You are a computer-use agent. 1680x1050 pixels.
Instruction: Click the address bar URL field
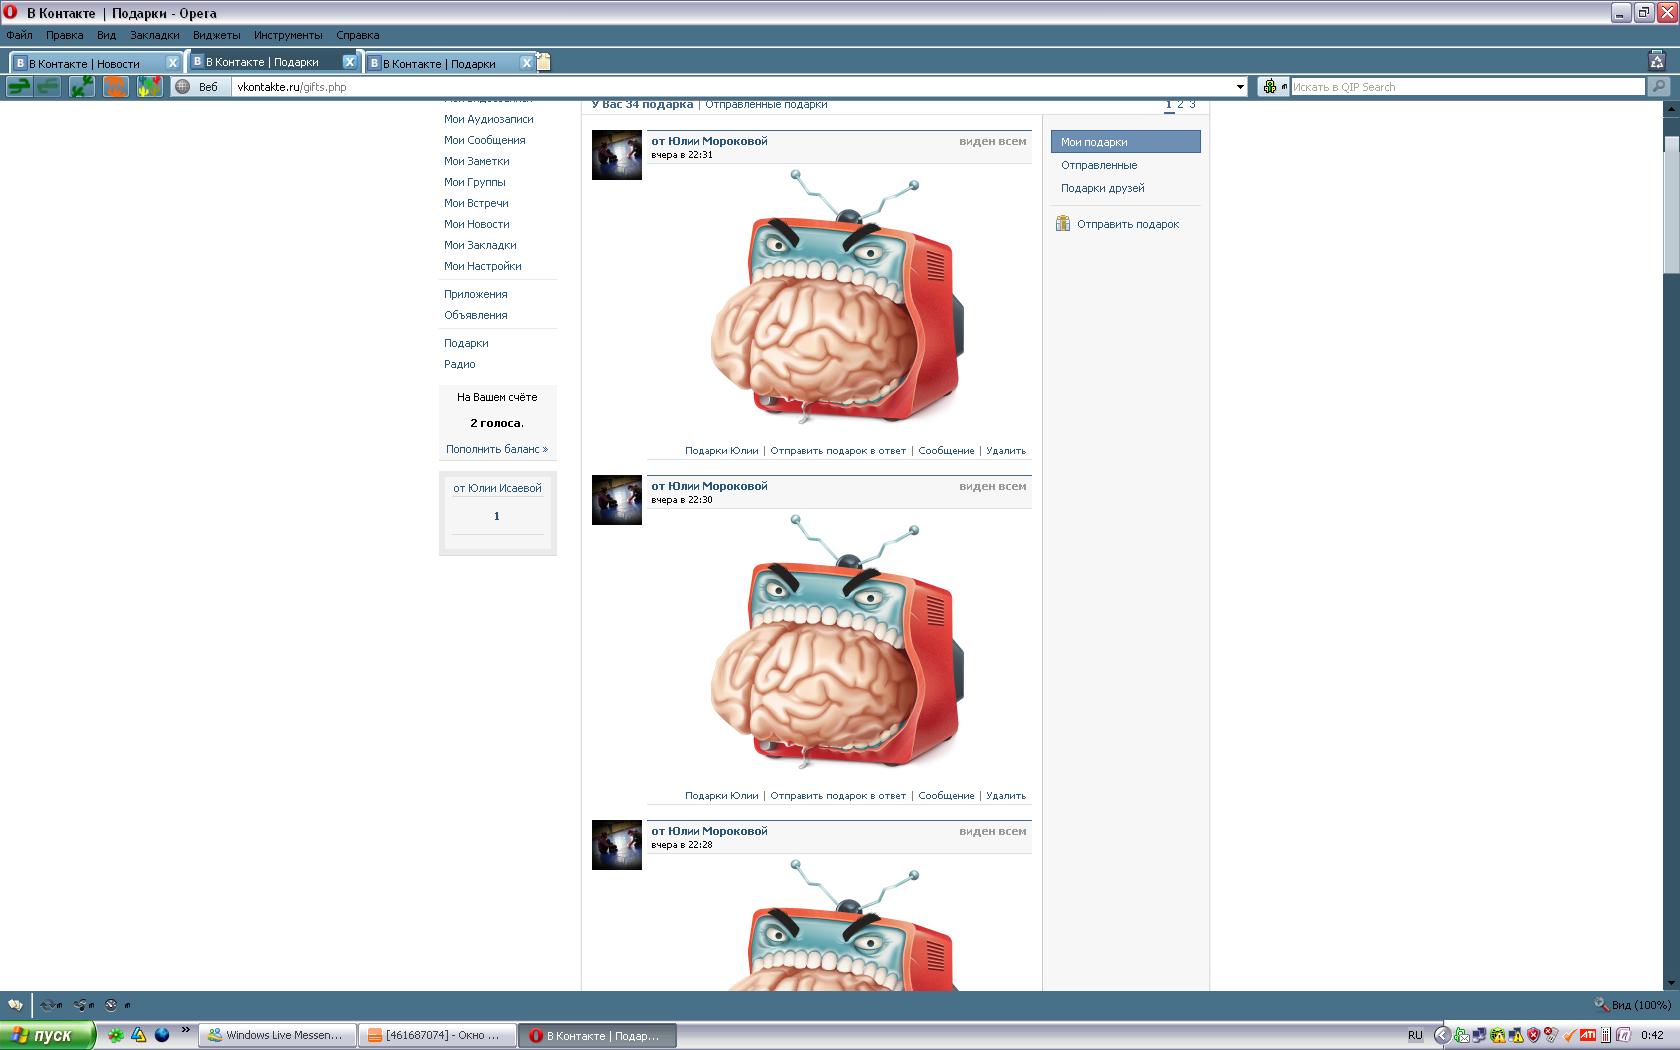[734, 87]
